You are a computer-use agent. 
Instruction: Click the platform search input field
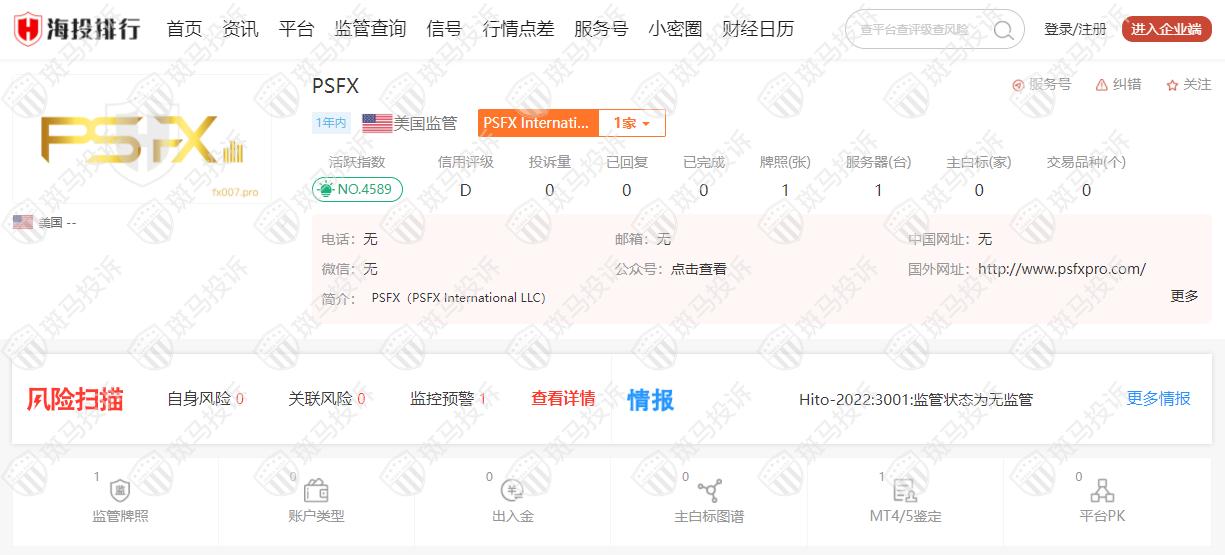coord(915,30)
